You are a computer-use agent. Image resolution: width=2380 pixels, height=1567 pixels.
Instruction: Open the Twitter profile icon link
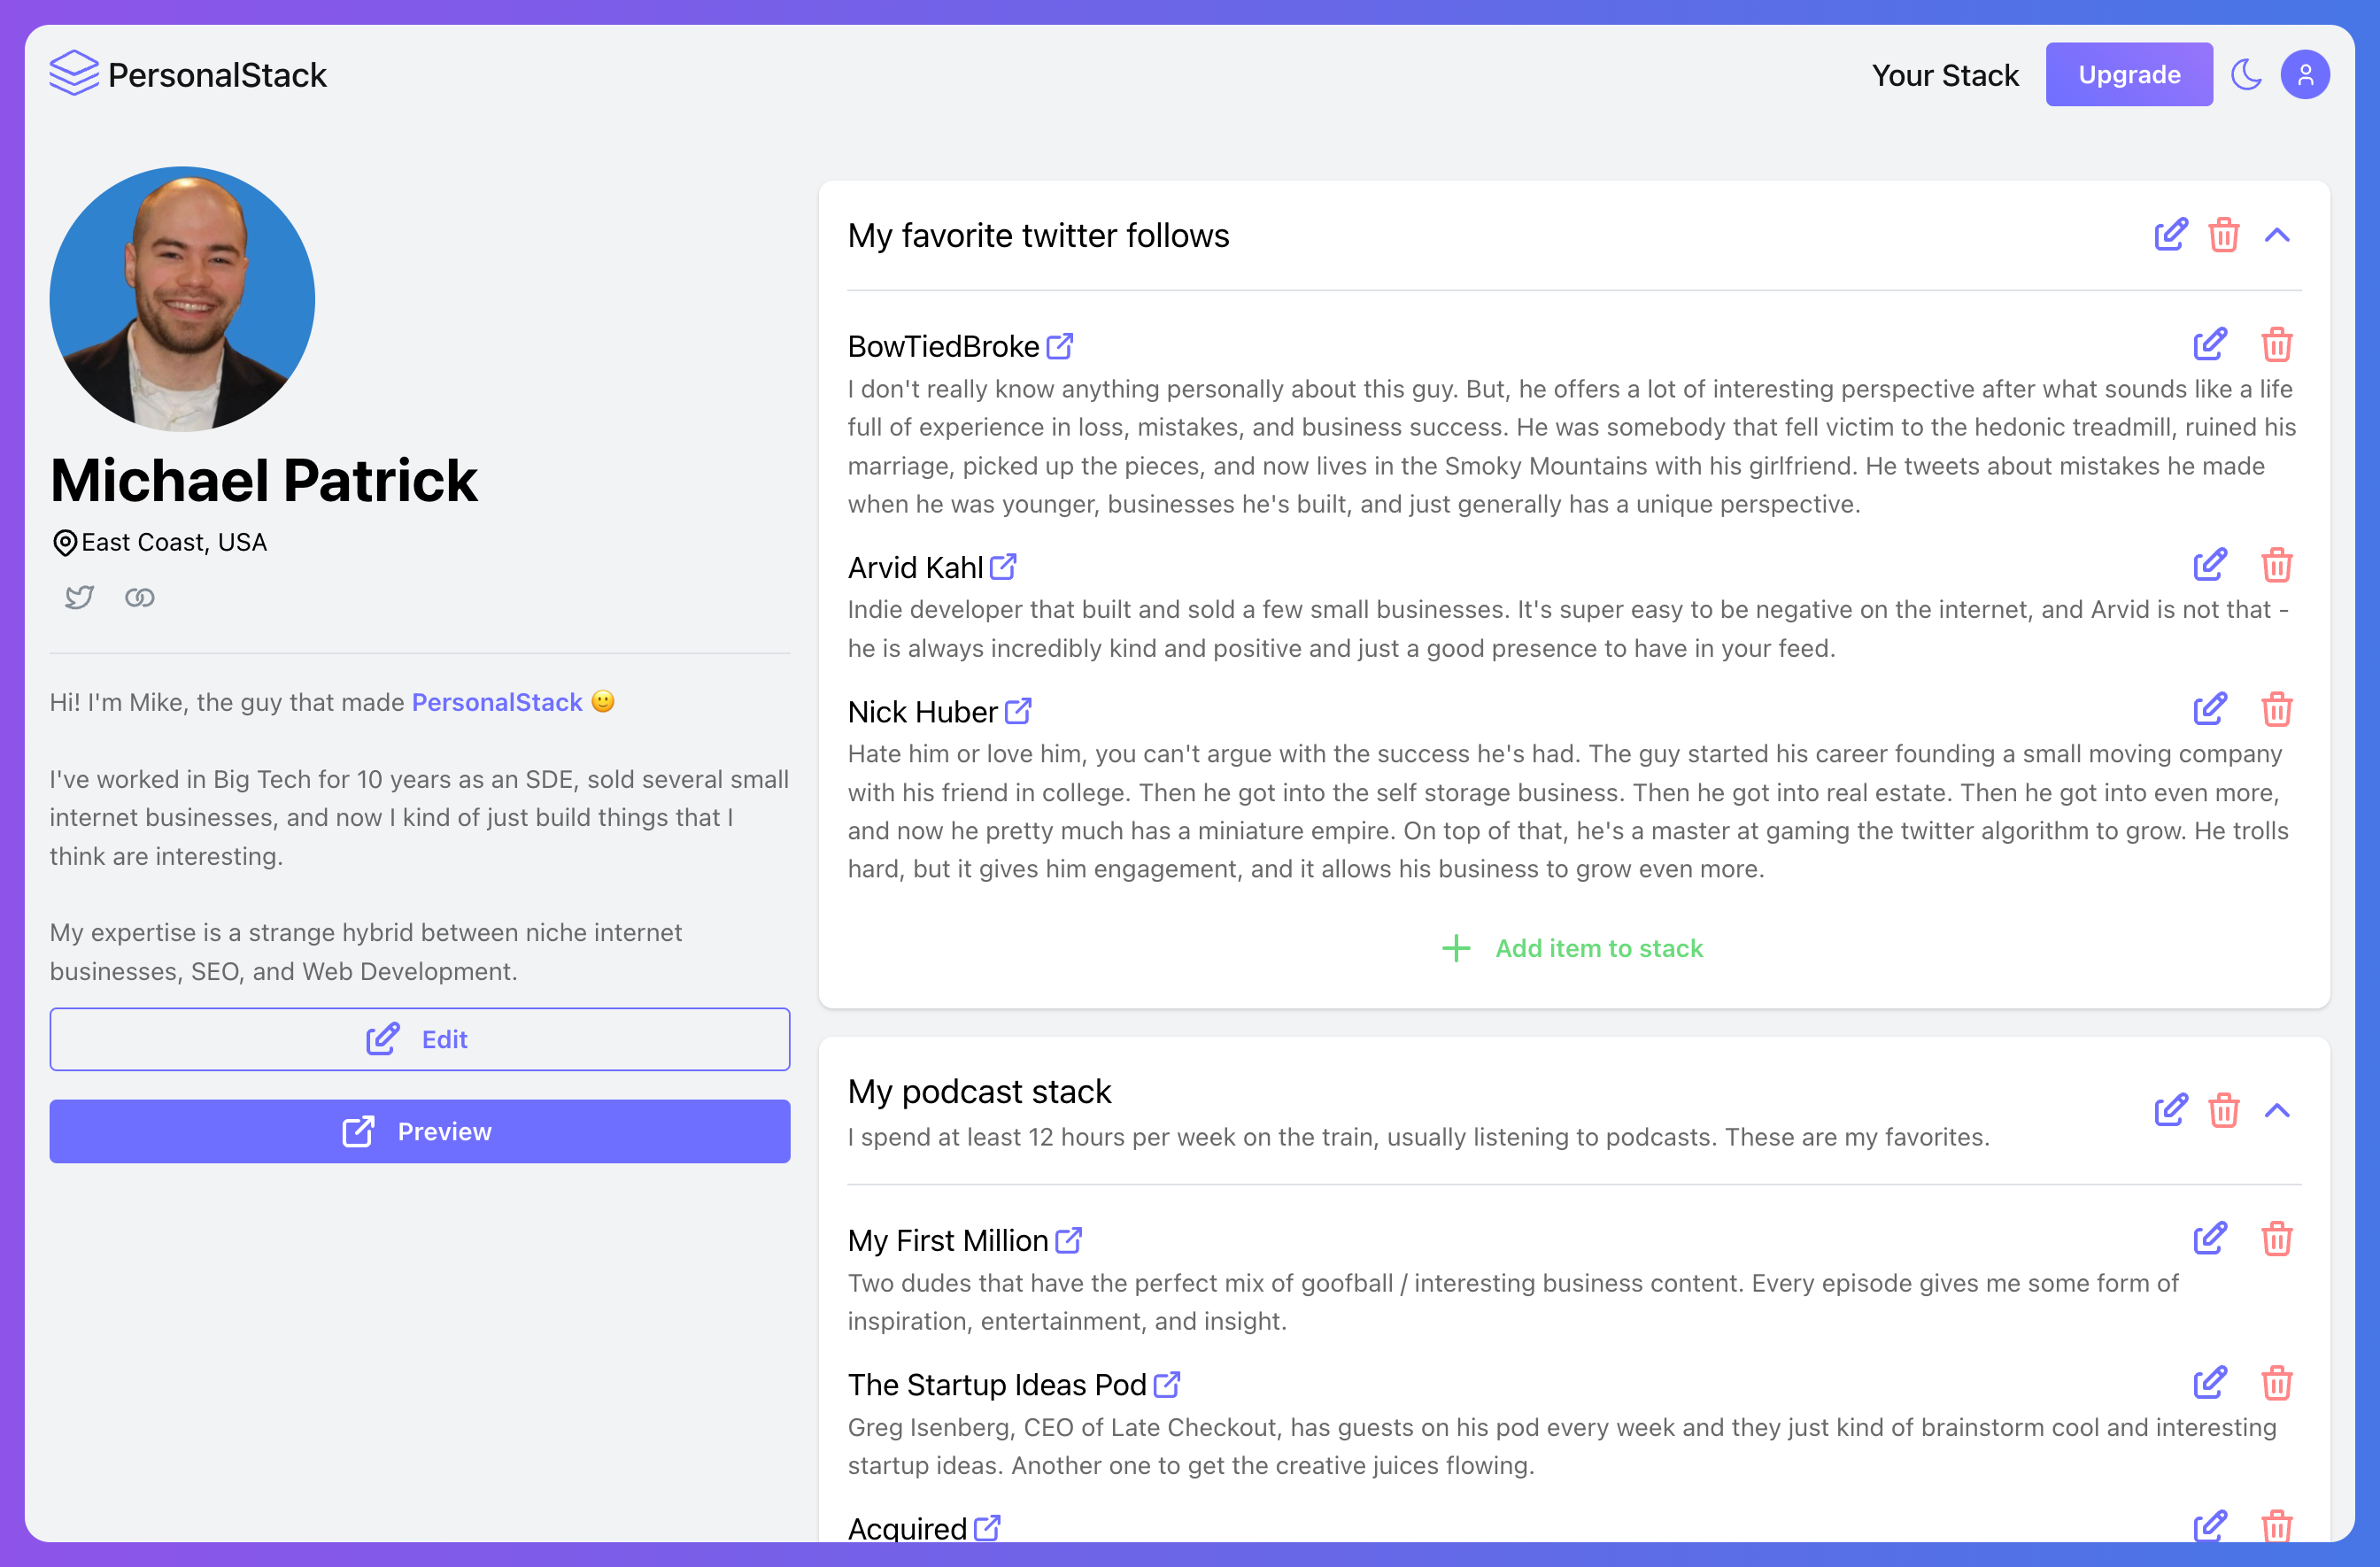pyautogui.click(x=80, y=597)
